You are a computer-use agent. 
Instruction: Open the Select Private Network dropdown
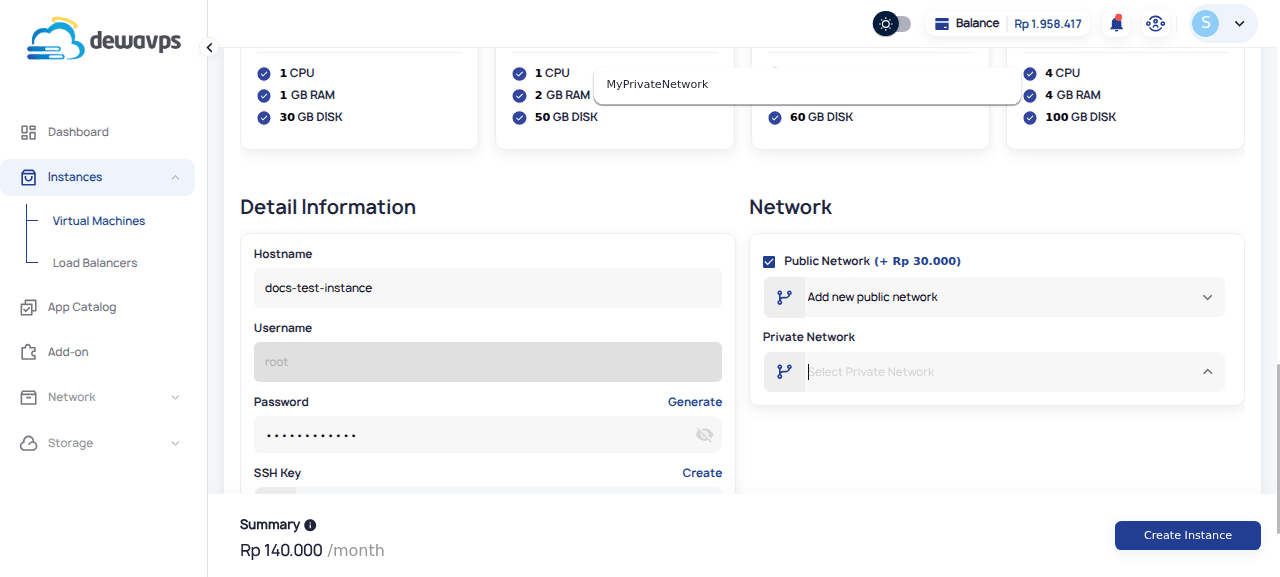(x=1000, y=371)
